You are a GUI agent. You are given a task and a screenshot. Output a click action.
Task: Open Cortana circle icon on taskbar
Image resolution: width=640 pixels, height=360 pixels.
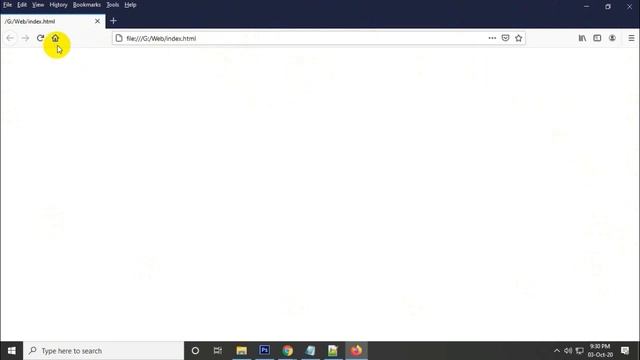[x=195, y=351]
